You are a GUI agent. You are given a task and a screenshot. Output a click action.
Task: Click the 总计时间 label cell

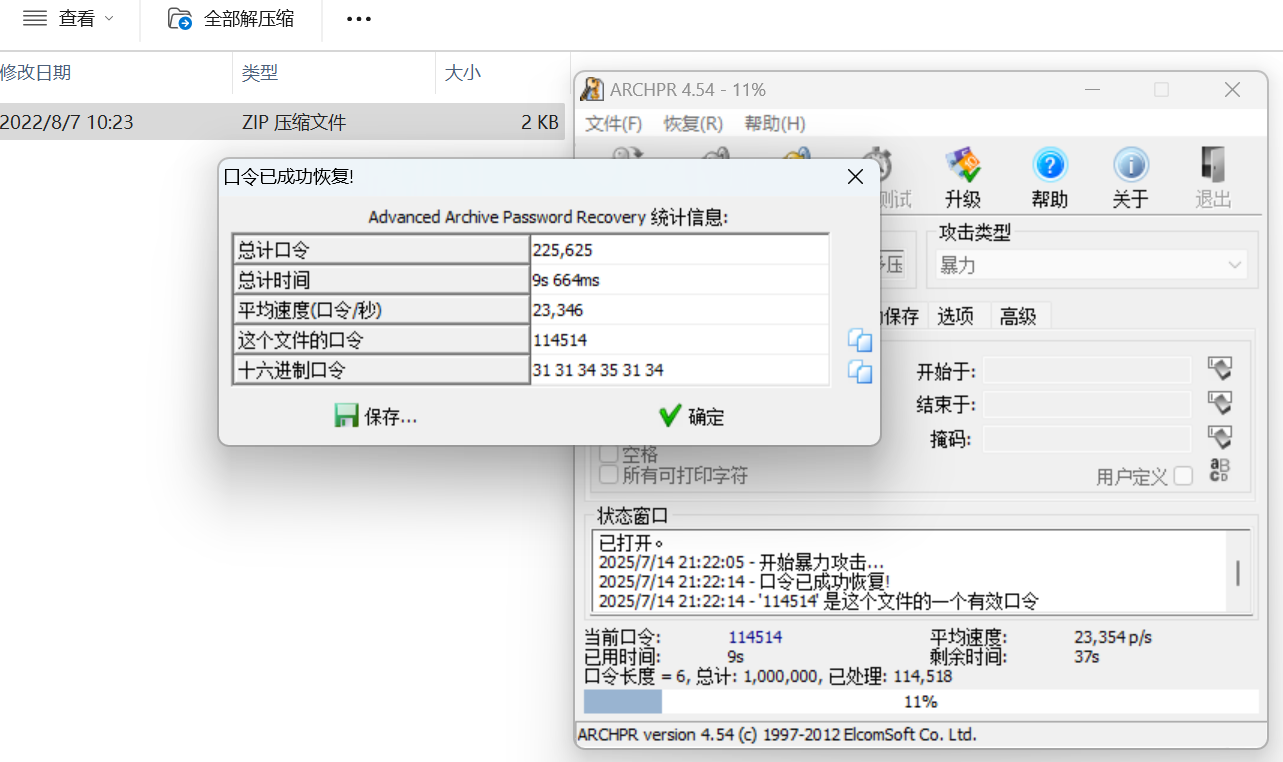[381, 280]
